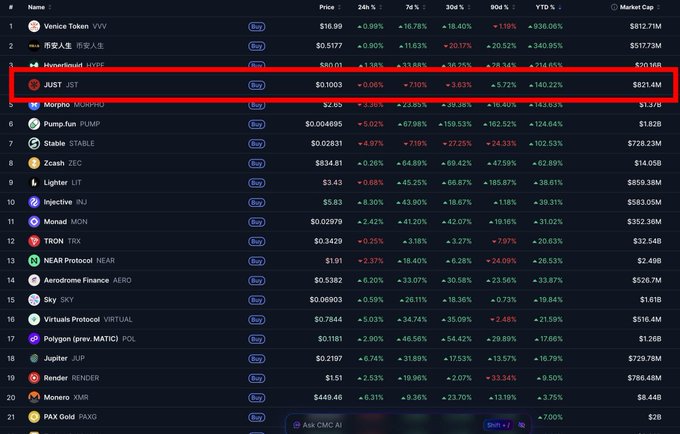Select Venice Token market cap $812.71M
The height and width of the screenshot is (434, 680).
pos(645,26)
